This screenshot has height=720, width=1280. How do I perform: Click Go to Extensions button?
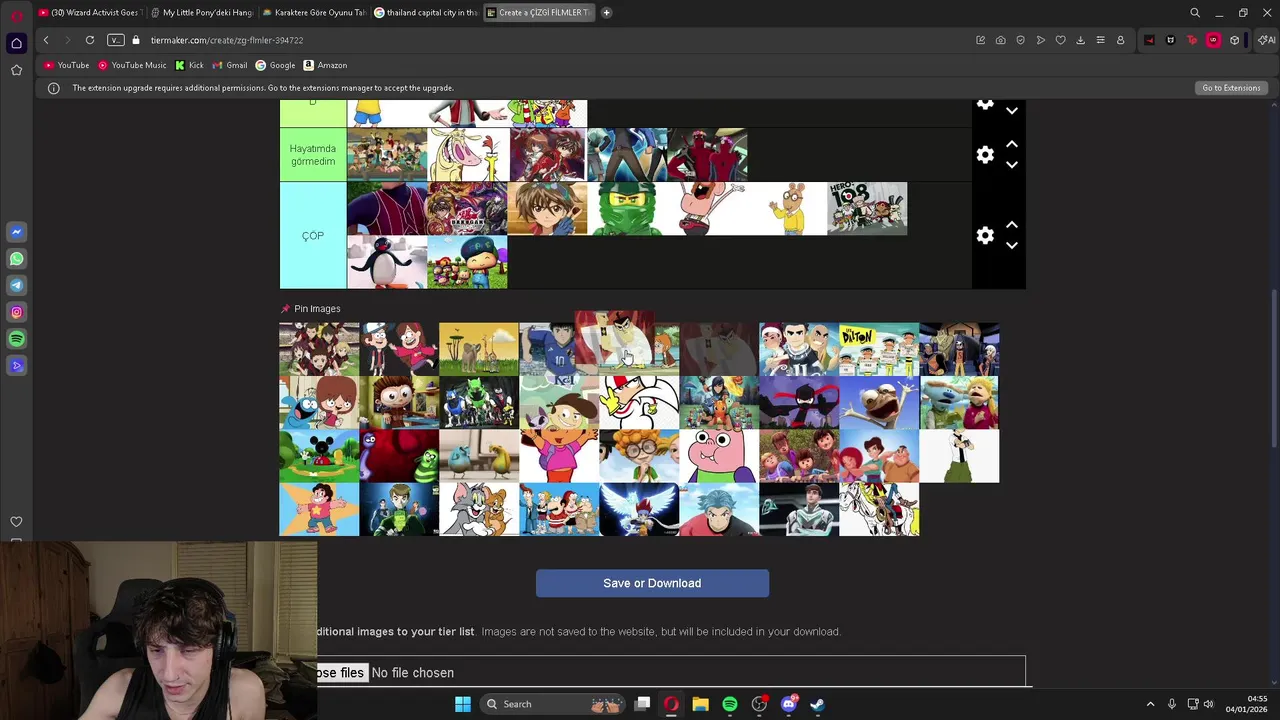point(1231,88)
